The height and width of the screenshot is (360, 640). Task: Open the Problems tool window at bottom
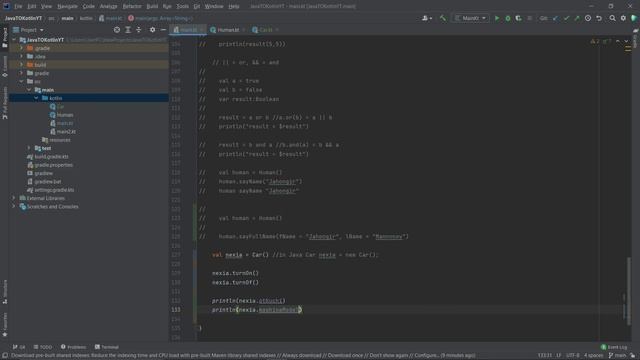(73, 347)
